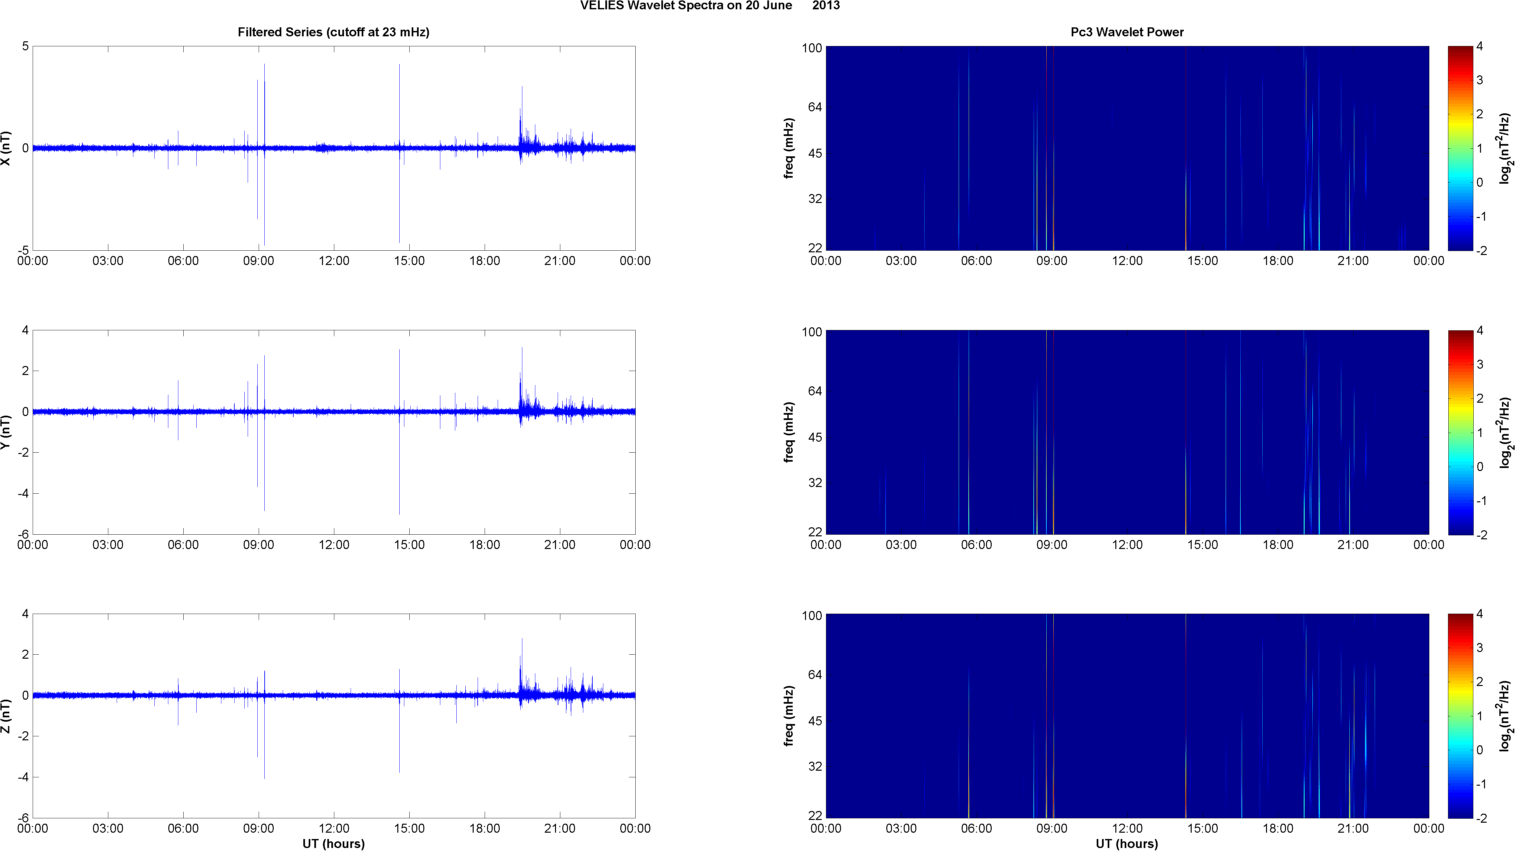Click the "09:00" time tick under the X series plot

(259, 261)
